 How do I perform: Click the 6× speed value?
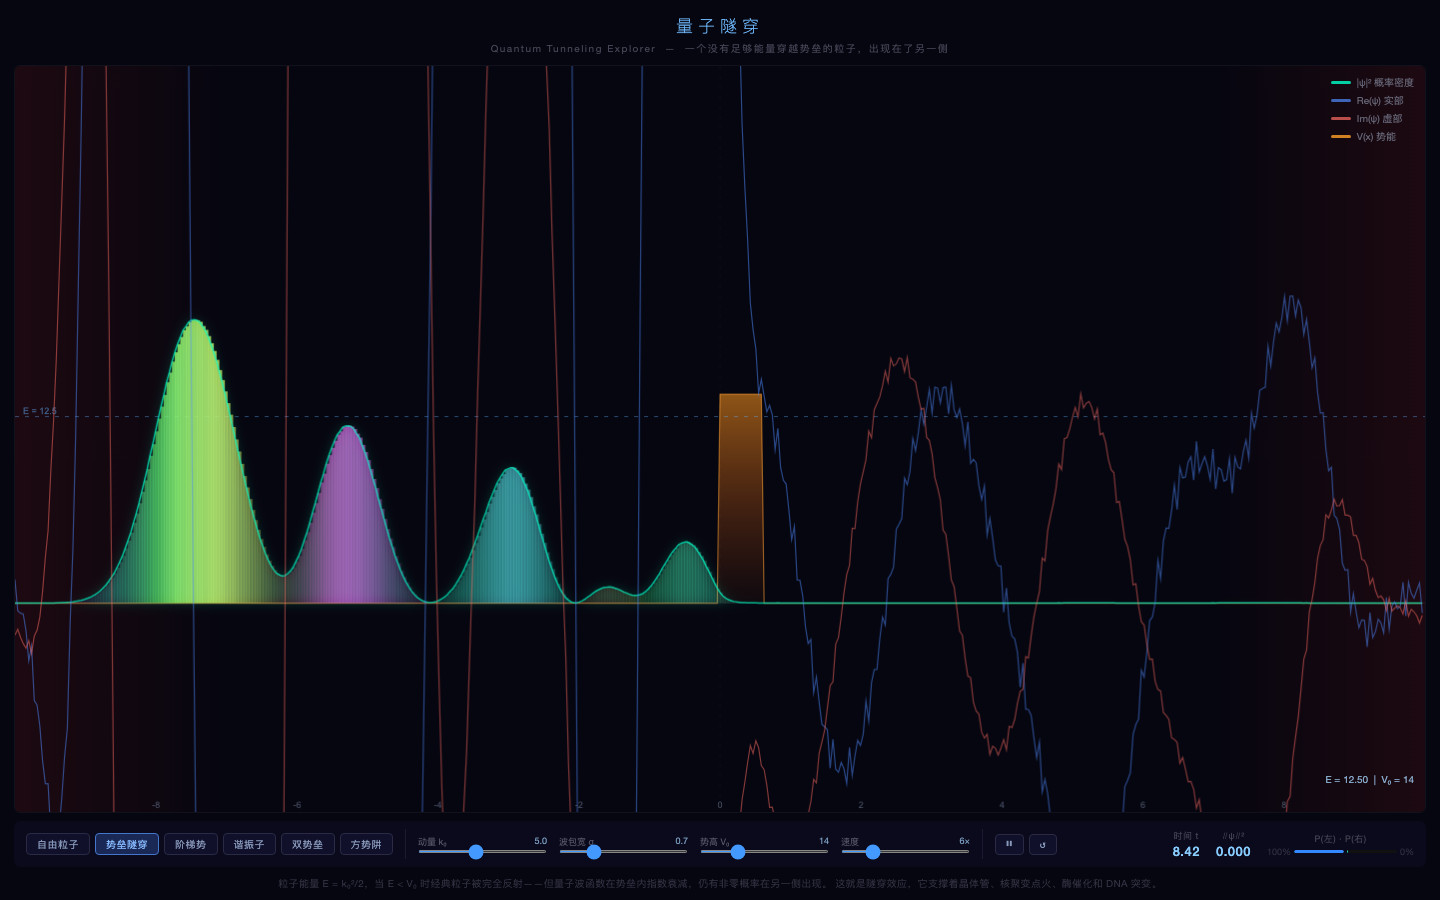(964, 841)
